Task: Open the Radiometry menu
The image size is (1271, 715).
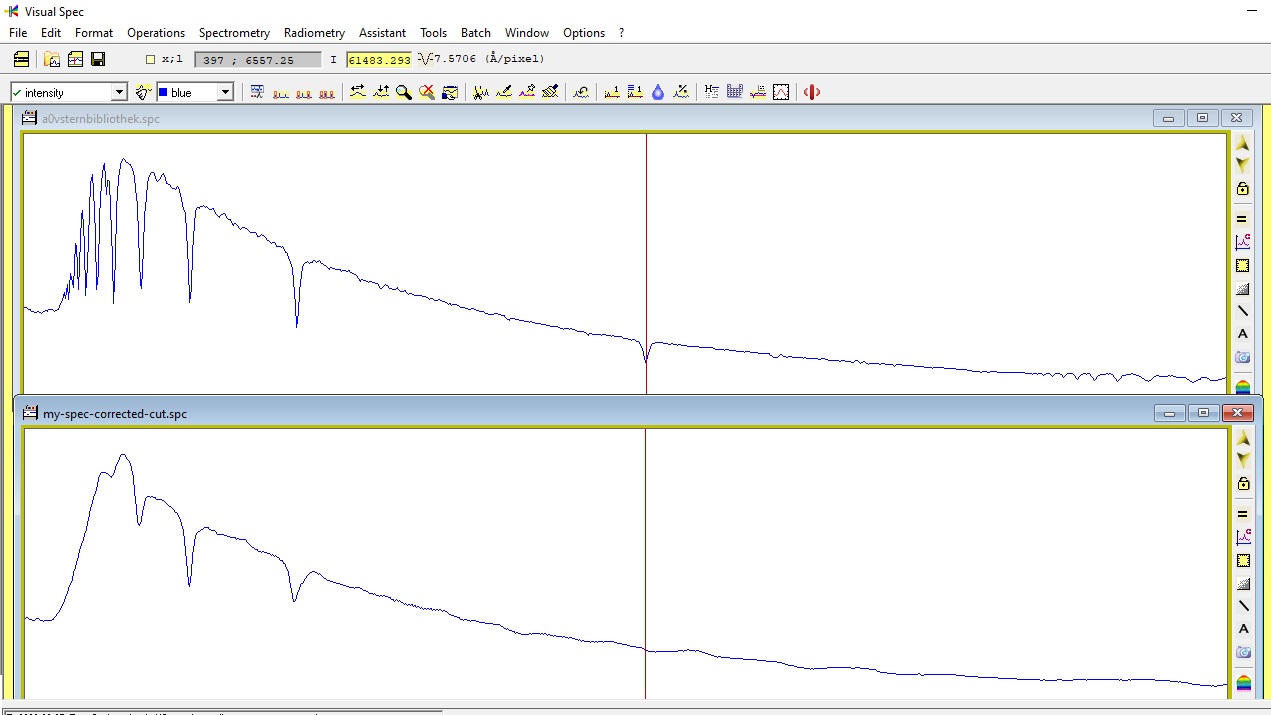Action: pos(314,33)
